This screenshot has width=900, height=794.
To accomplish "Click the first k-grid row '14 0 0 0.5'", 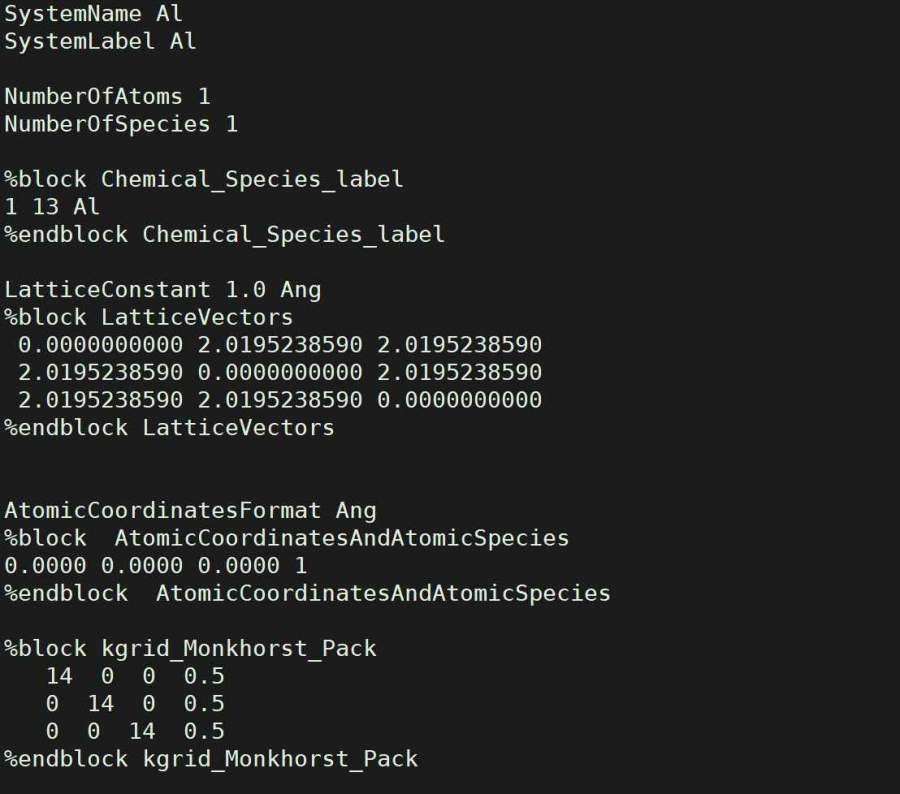I will tap(135, 676).
